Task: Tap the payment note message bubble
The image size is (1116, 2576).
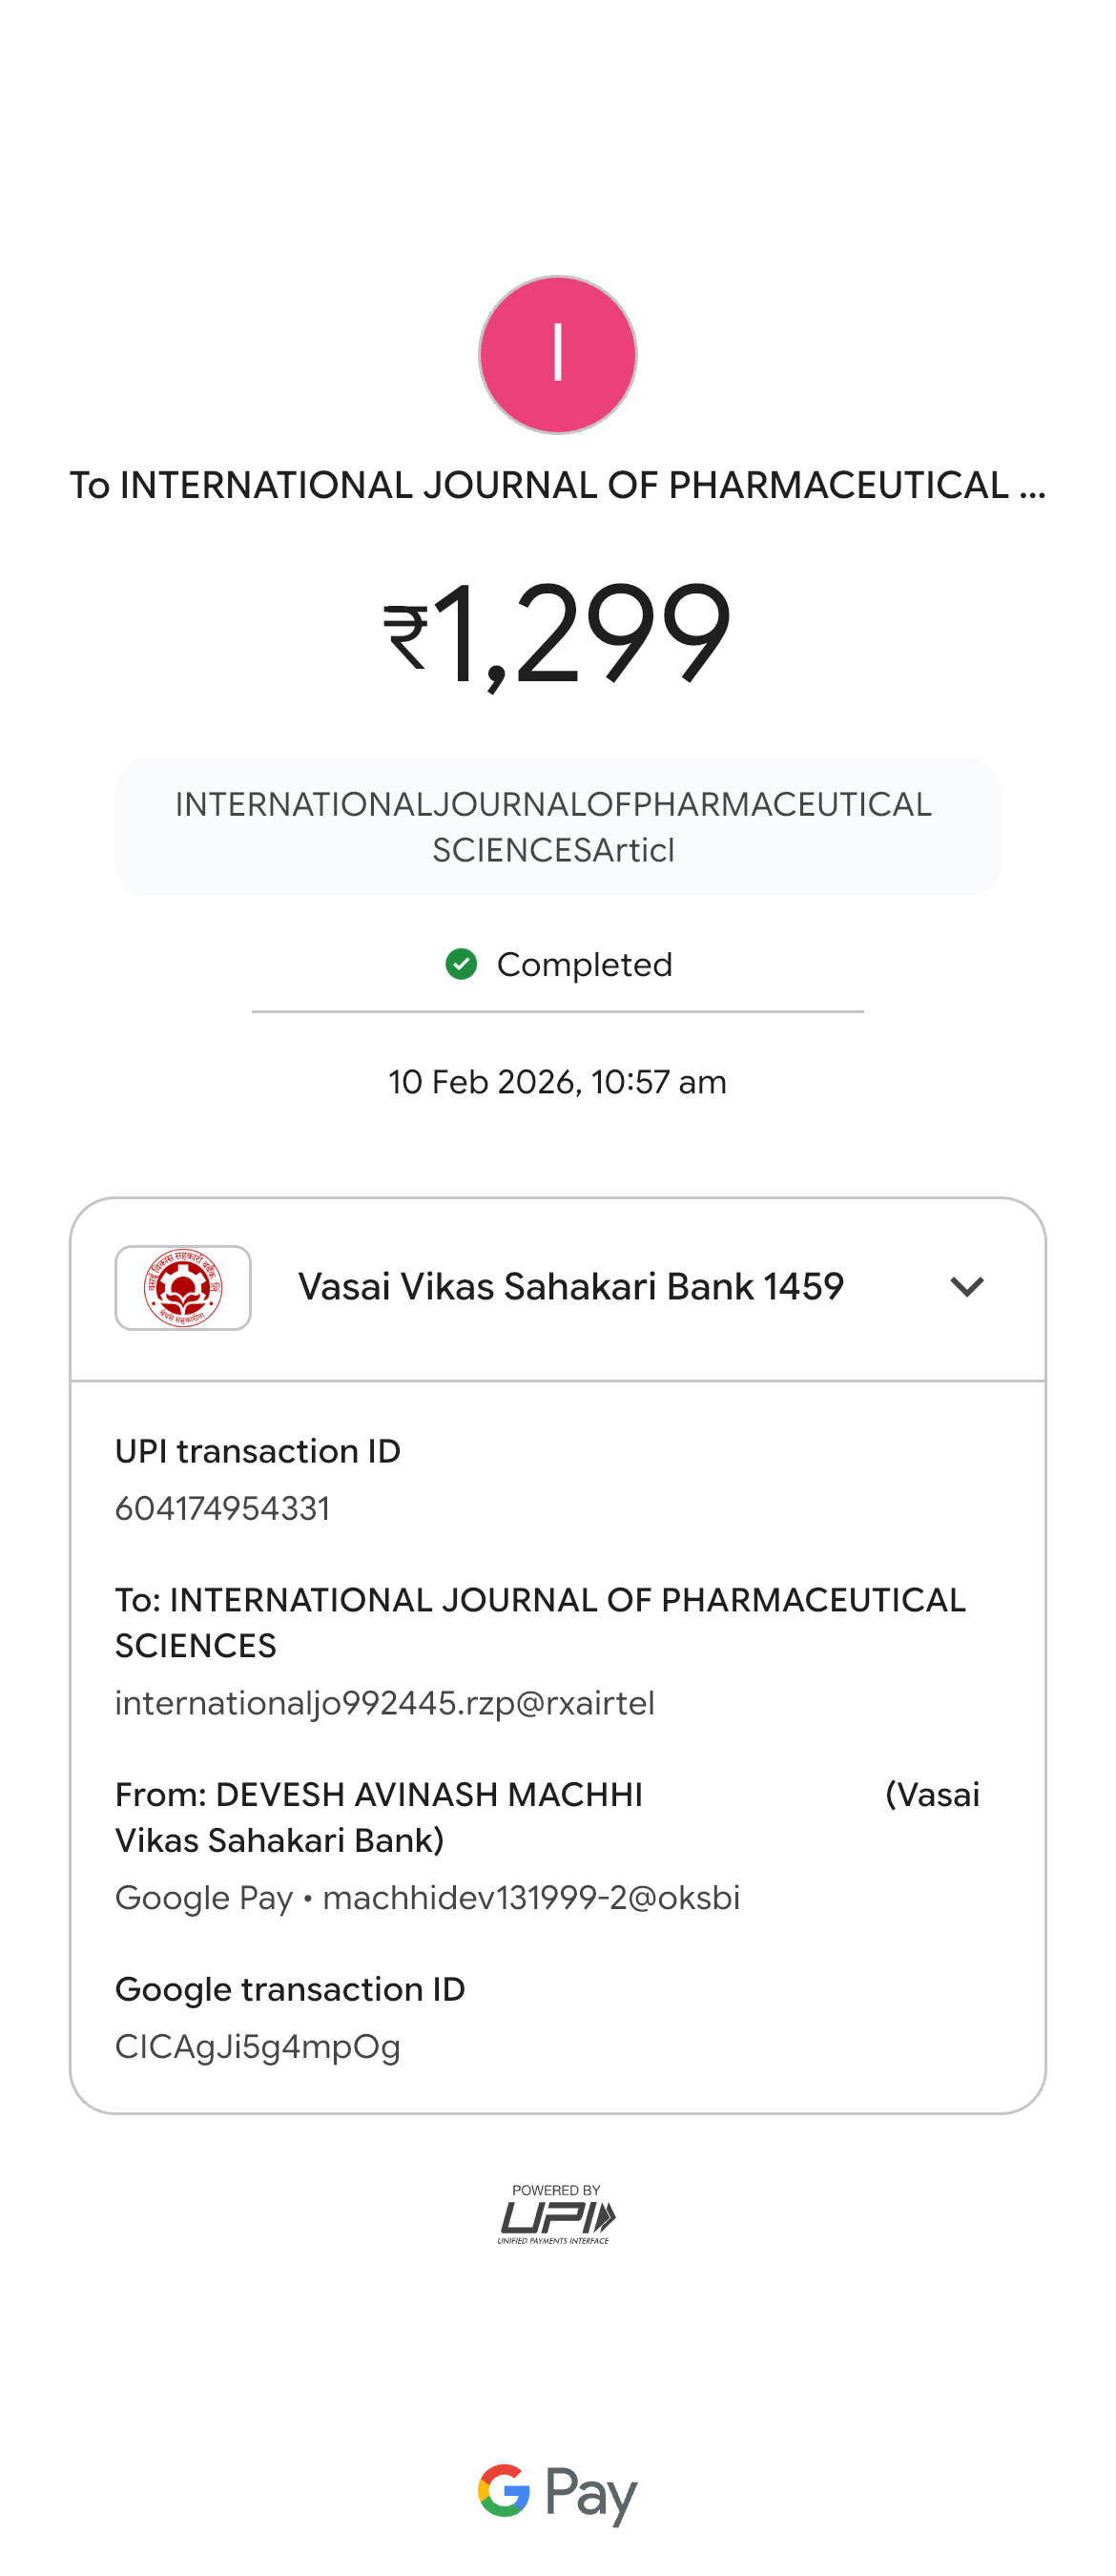Action: 557,827
